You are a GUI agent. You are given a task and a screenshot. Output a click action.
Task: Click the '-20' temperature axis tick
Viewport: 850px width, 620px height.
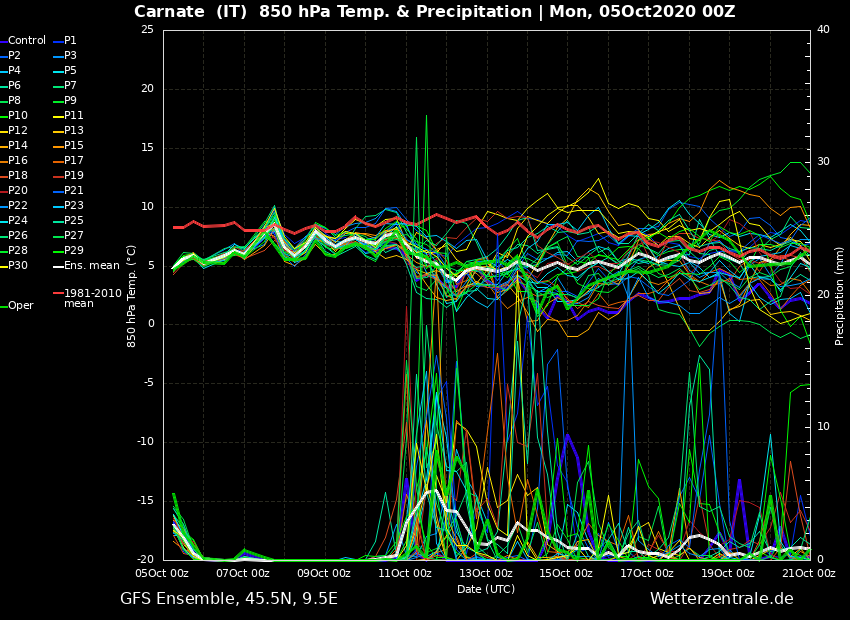click(146, 560)
